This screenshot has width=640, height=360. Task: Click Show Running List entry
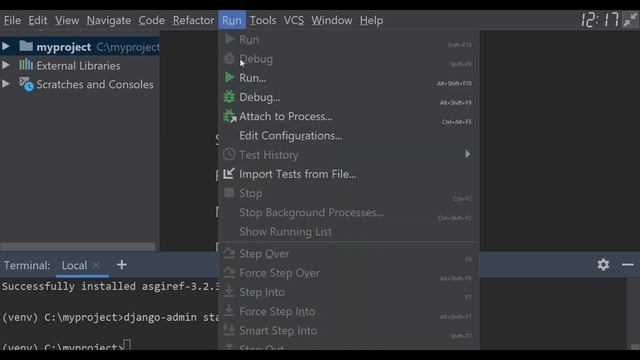point(349,231)
